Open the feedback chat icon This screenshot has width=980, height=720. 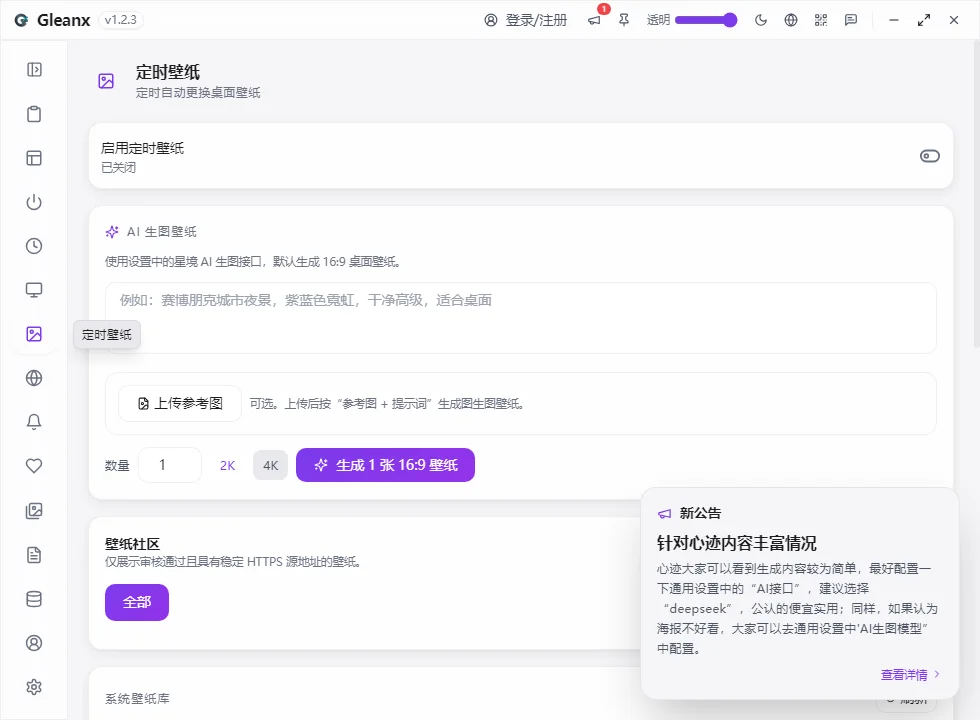[x=851, y=20]
